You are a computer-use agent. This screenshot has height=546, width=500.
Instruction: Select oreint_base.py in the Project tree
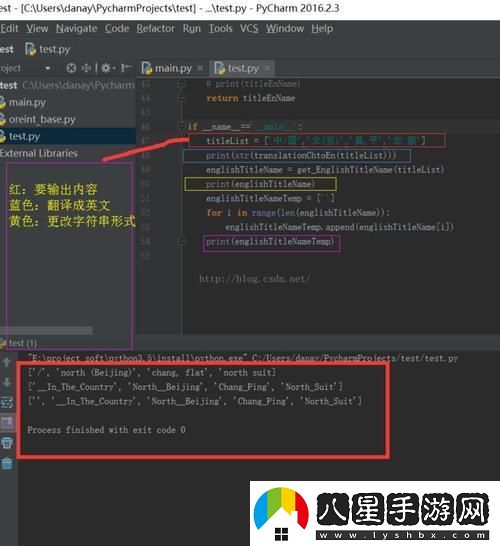coord(68,119)
